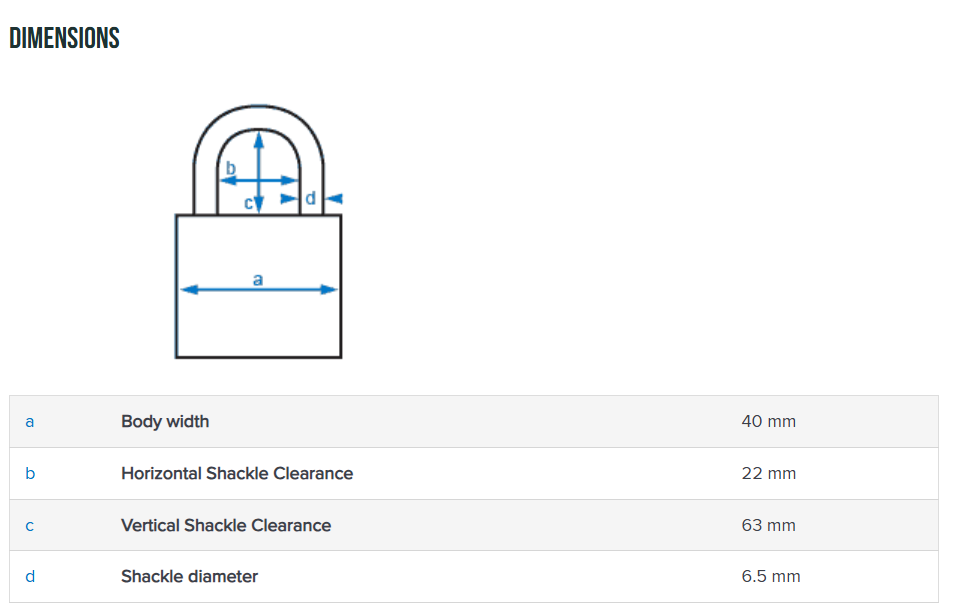The height and width of the screenshot is (614, 953).
Task: Click the blue 'c' letter in the table
Action: pos(30,526)
